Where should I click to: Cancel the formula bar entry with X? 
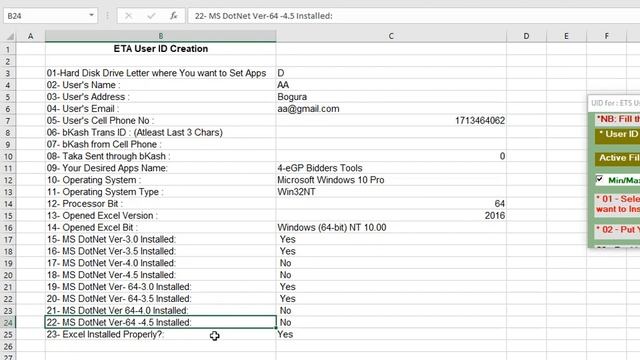tap(128, 16)
